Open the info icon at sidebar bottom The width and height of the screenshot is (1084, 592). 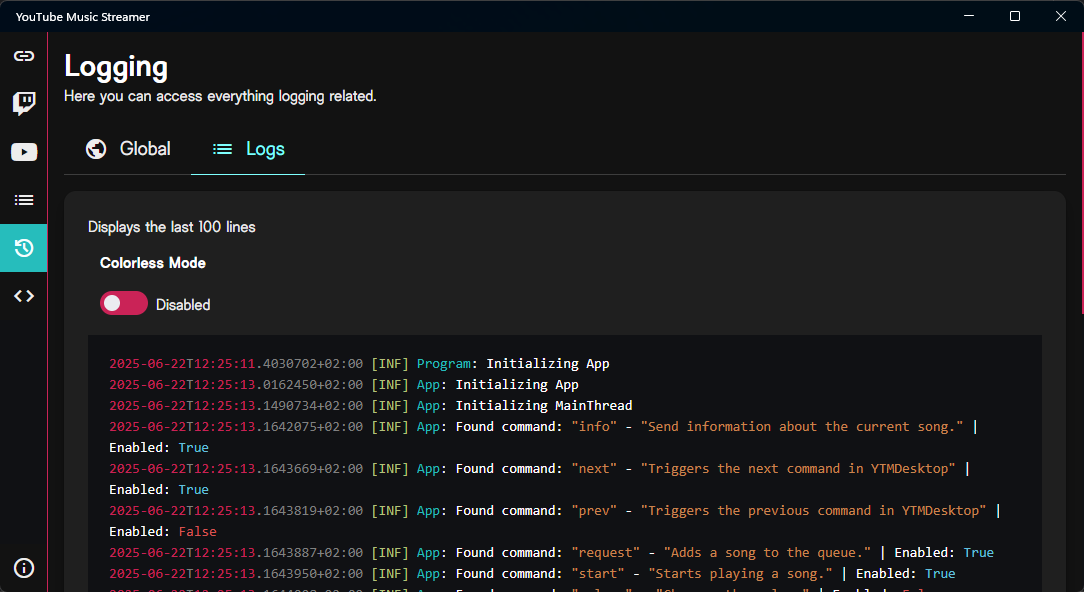(x=24, y=568)
